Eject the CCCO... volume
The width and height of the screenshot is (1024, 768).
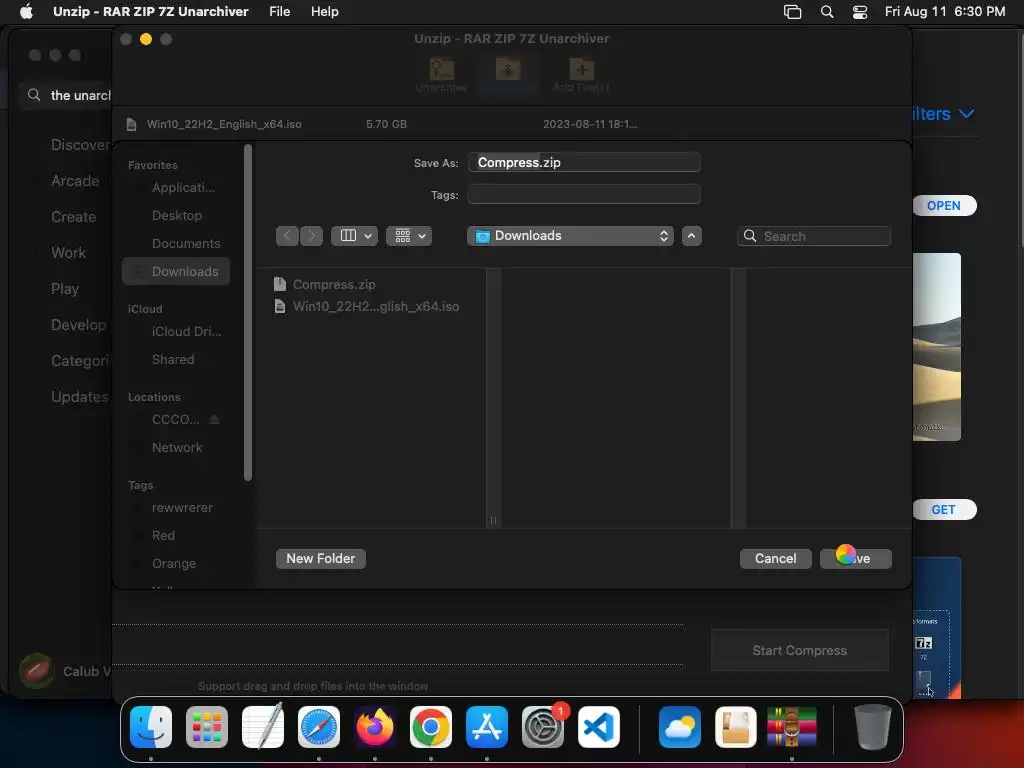pyautogui.click(x=214, y=419)
